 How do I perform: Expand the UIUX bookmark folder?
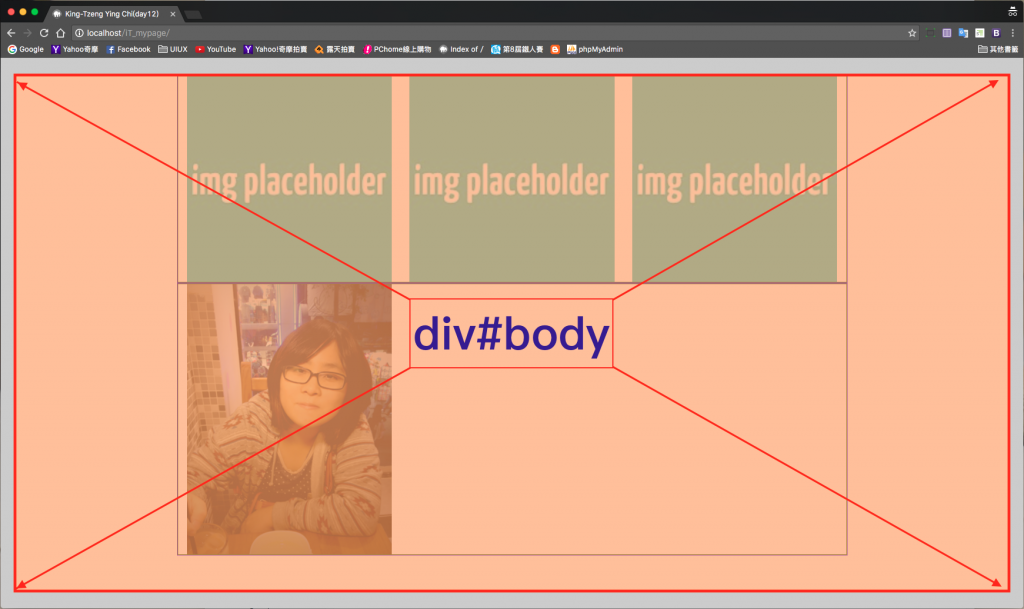pyautogui.click(x=172, y=49)
